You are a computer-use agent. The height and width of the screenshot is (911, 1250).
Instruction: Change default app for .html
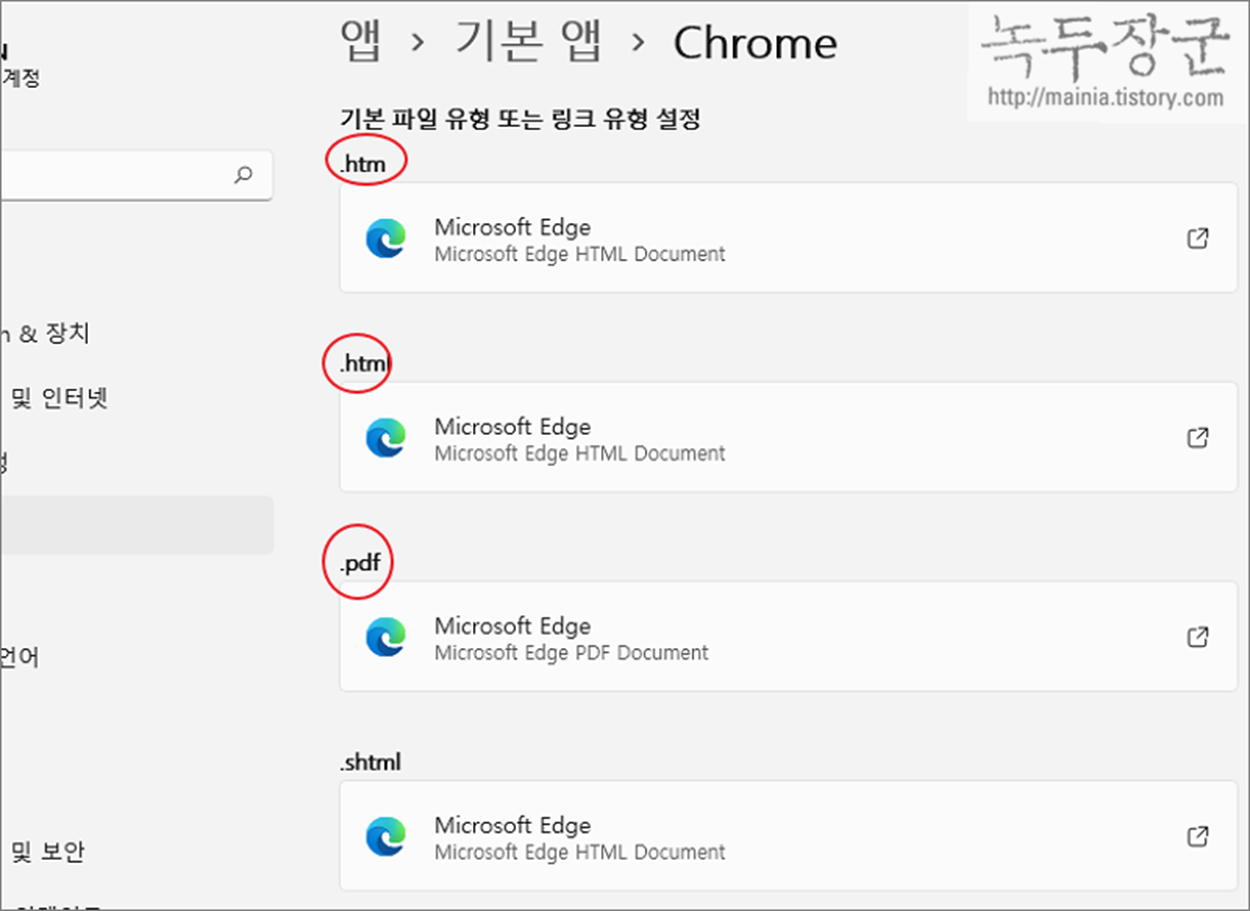tap(788, 437)
